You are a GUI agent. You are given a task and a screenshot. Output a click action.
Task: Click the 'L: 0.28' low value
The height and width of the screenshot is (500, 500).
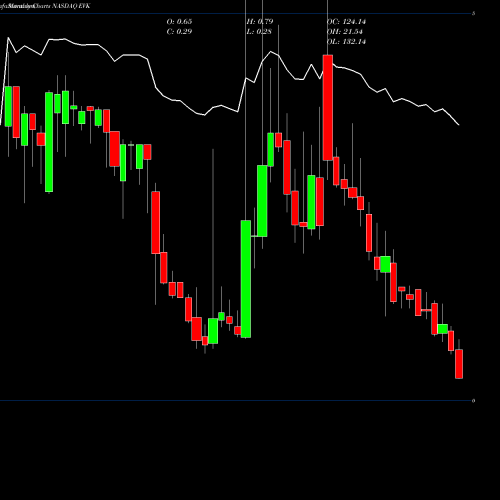pos(259,31)
